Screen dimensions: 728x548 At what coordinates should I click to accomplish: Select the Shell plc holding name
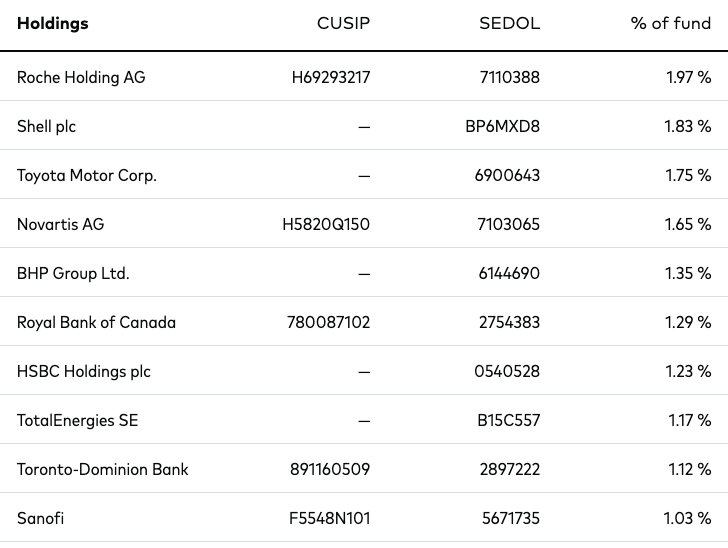(46, 126)
